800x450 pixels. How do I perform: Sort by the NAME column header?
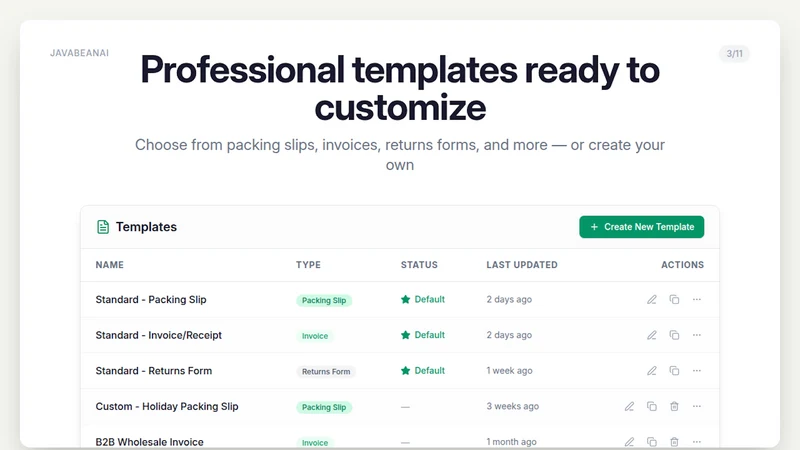click(110, 265)
